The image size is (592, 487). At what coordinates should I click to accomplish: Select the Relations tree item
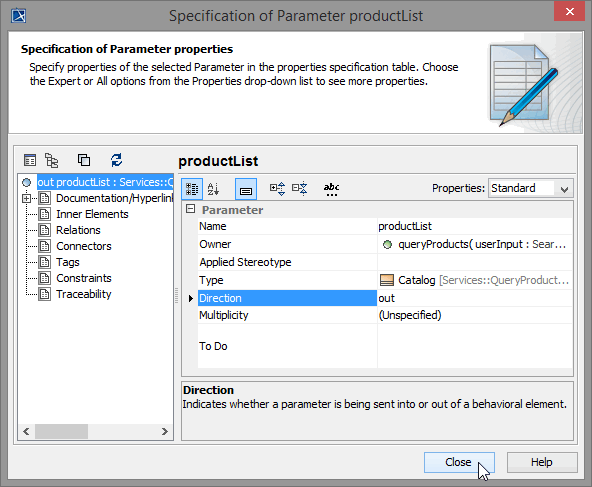point(78,230)
